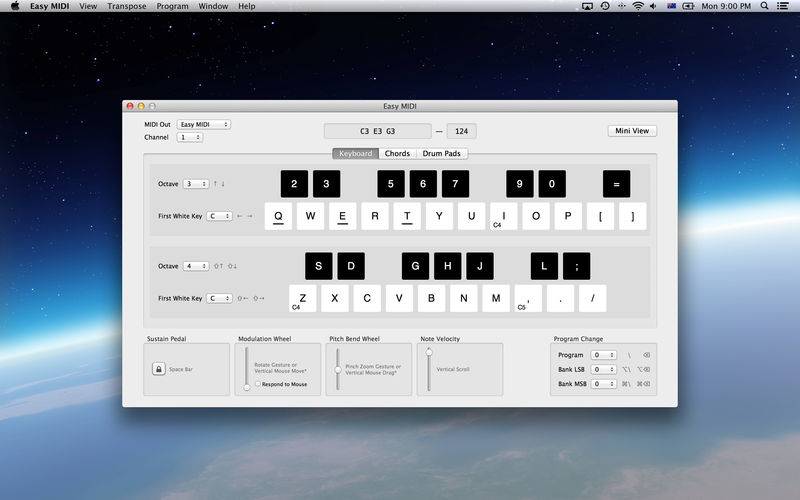Screen dimensions: 800x500
Task: Play the white comma key marked C5
Action: click(528, 298)
